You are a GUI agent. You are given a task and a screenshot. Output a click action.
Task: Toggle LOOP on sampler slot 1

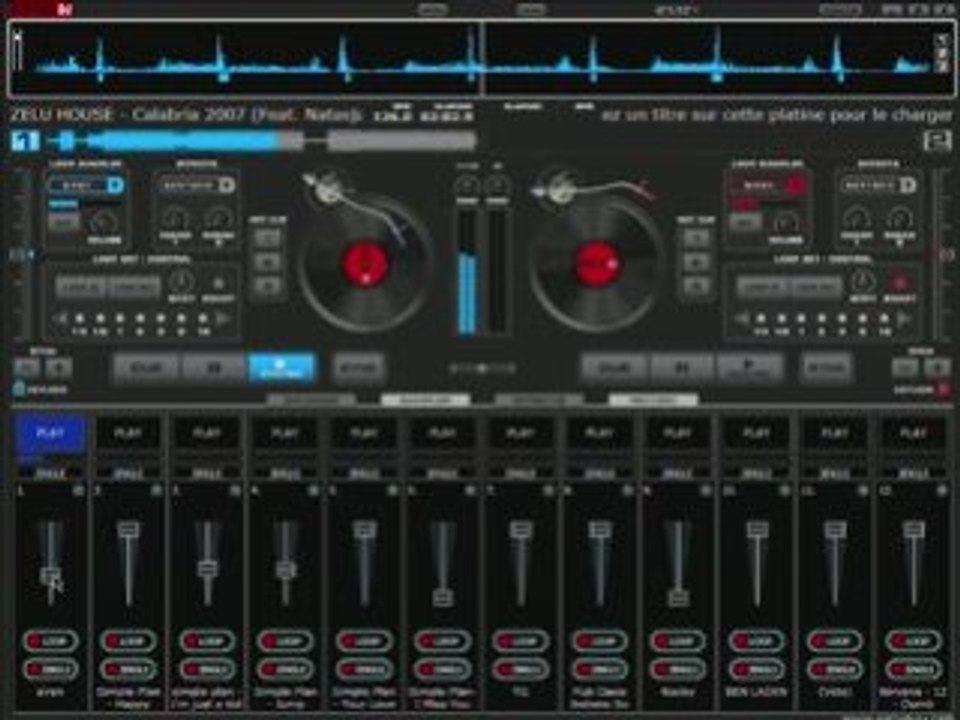(x=50, y=641)
